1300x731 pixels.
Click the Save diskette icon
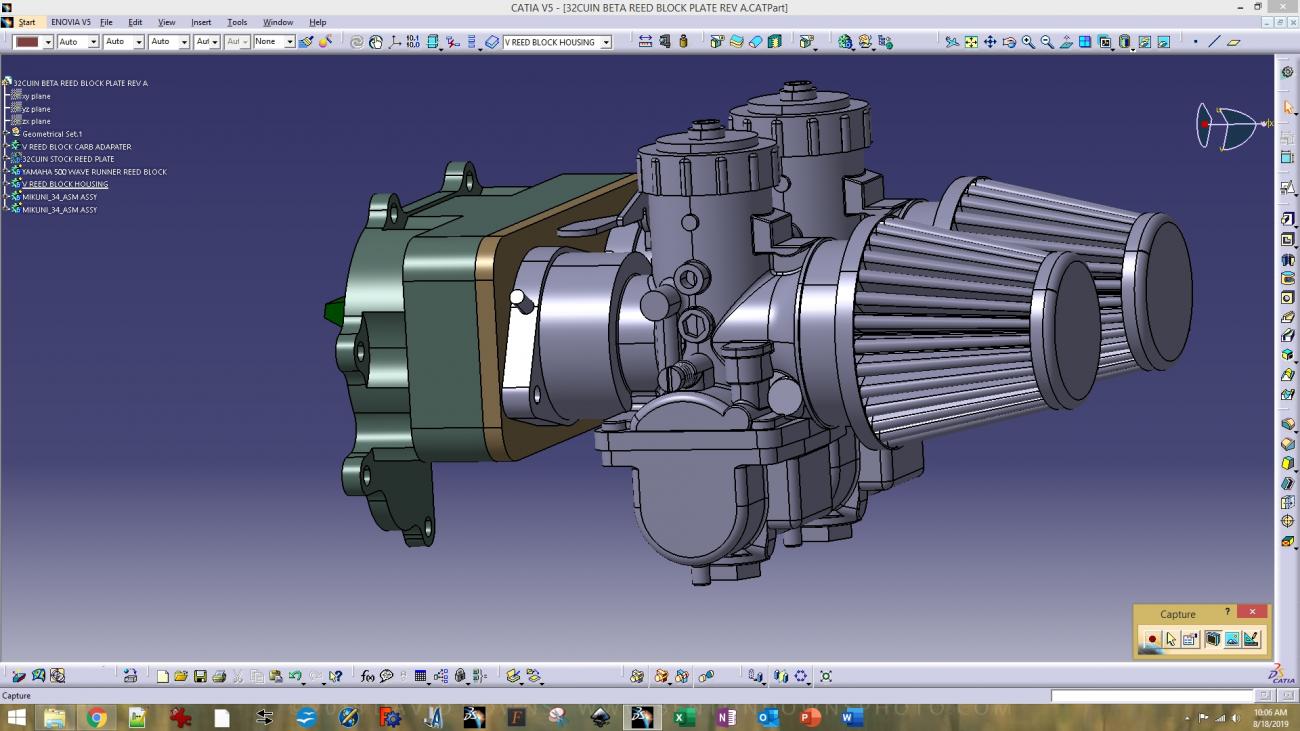tap(200, 676)
